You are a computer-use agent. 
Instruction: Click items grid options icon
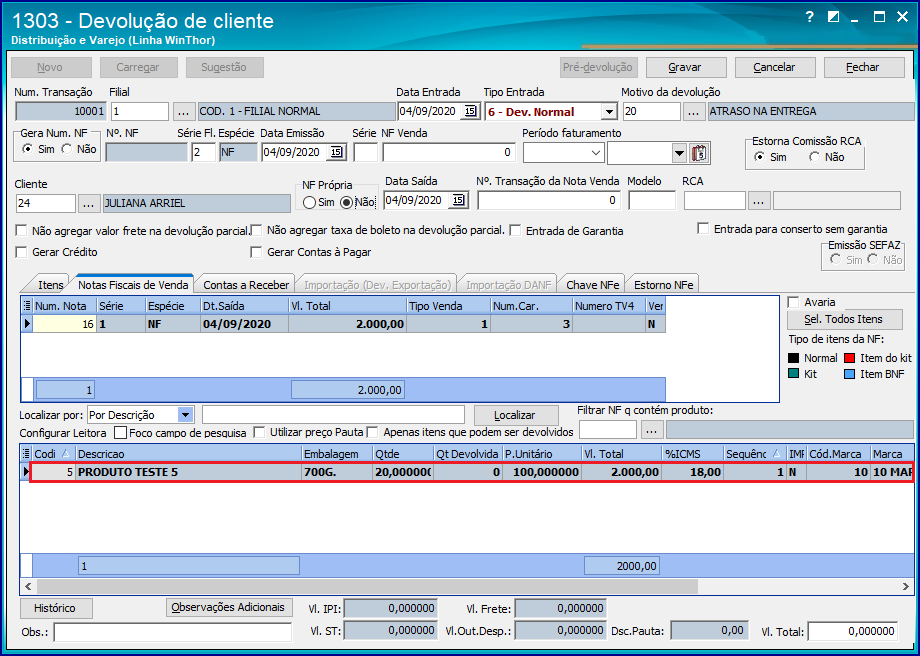[26, 454]
